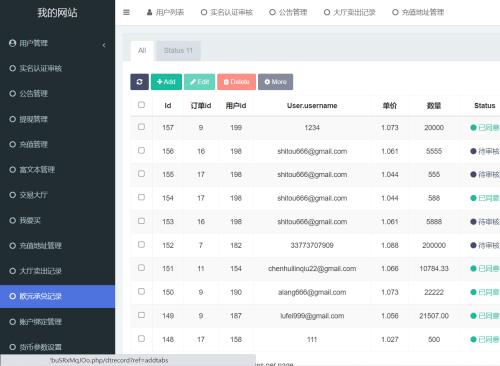The image size is (500, 366).
Task: Click username 33773707909 in row 152
Action: click(x=312, y=245)
